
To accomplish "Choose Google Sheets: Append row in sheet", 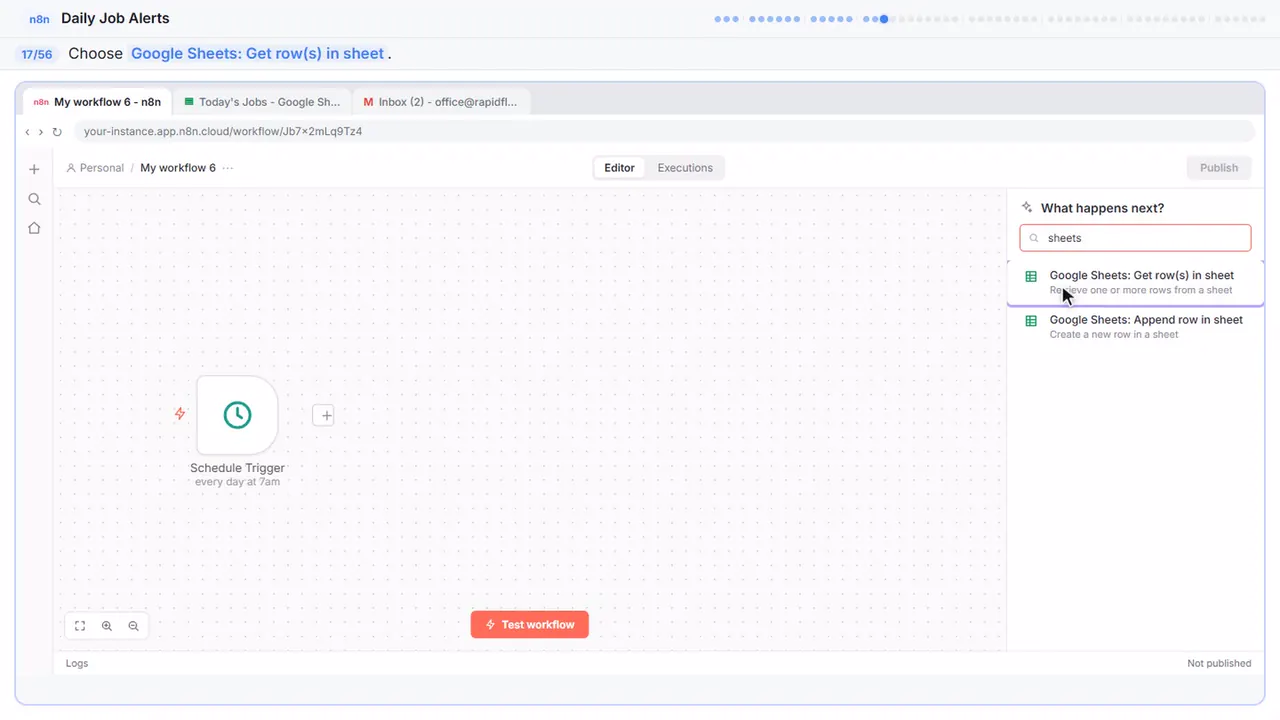I will pos(1135,326).
